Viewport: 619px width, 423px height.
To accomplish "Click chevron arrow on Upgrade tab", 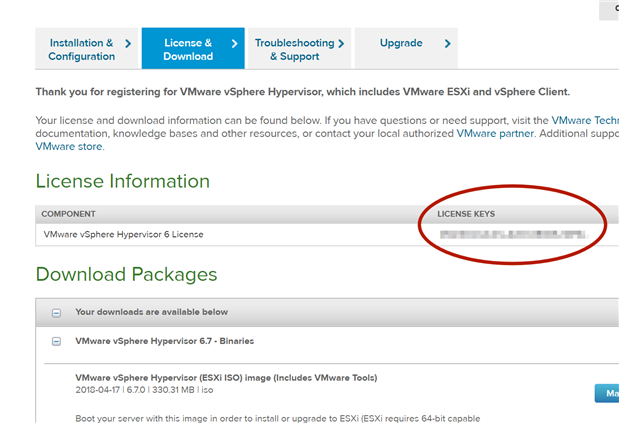I will pyautogui.click(x=447, y=43).
